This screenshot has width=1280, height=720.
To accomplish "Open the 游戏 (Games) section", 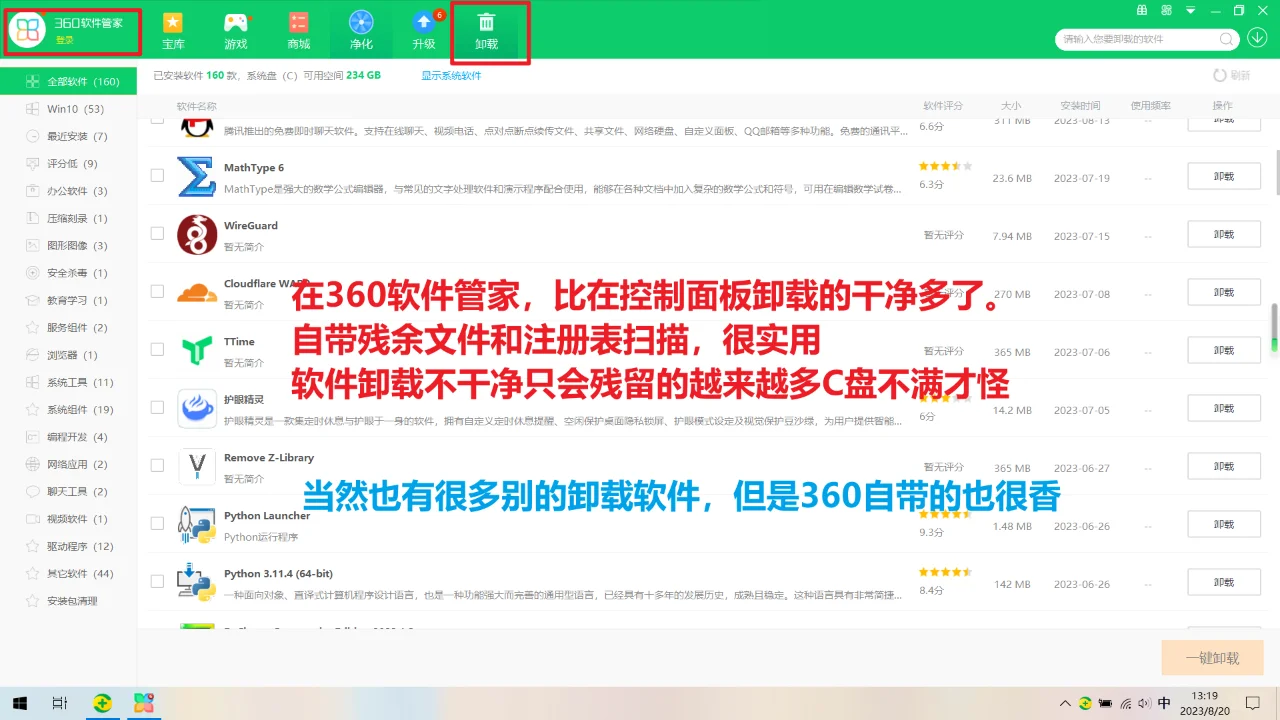I will (236, 30).
